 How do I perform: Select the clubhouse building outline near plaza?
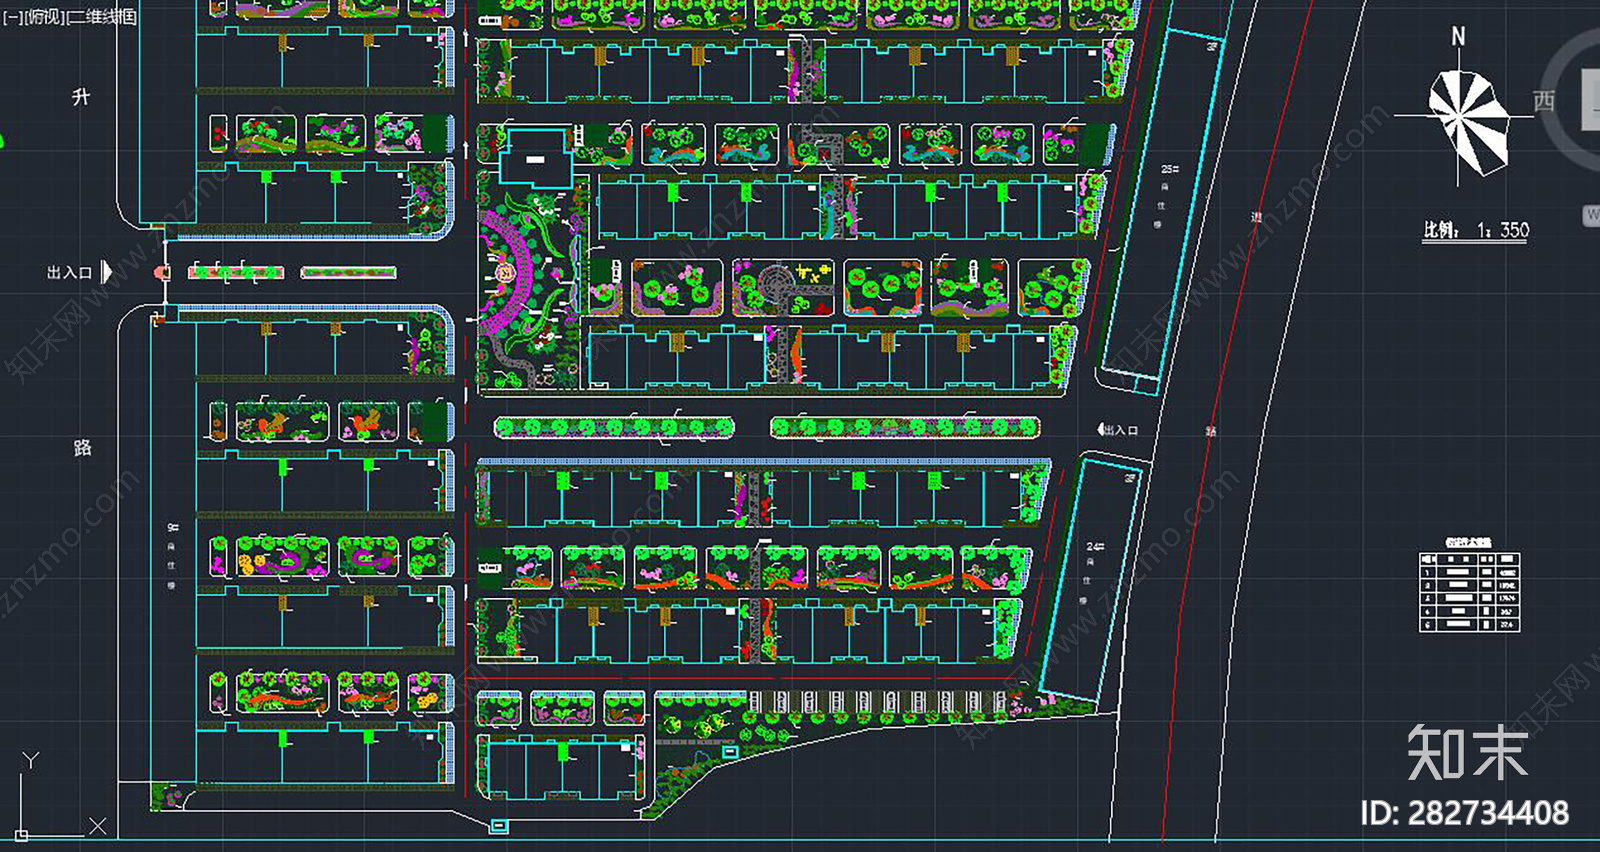[536, 157]
